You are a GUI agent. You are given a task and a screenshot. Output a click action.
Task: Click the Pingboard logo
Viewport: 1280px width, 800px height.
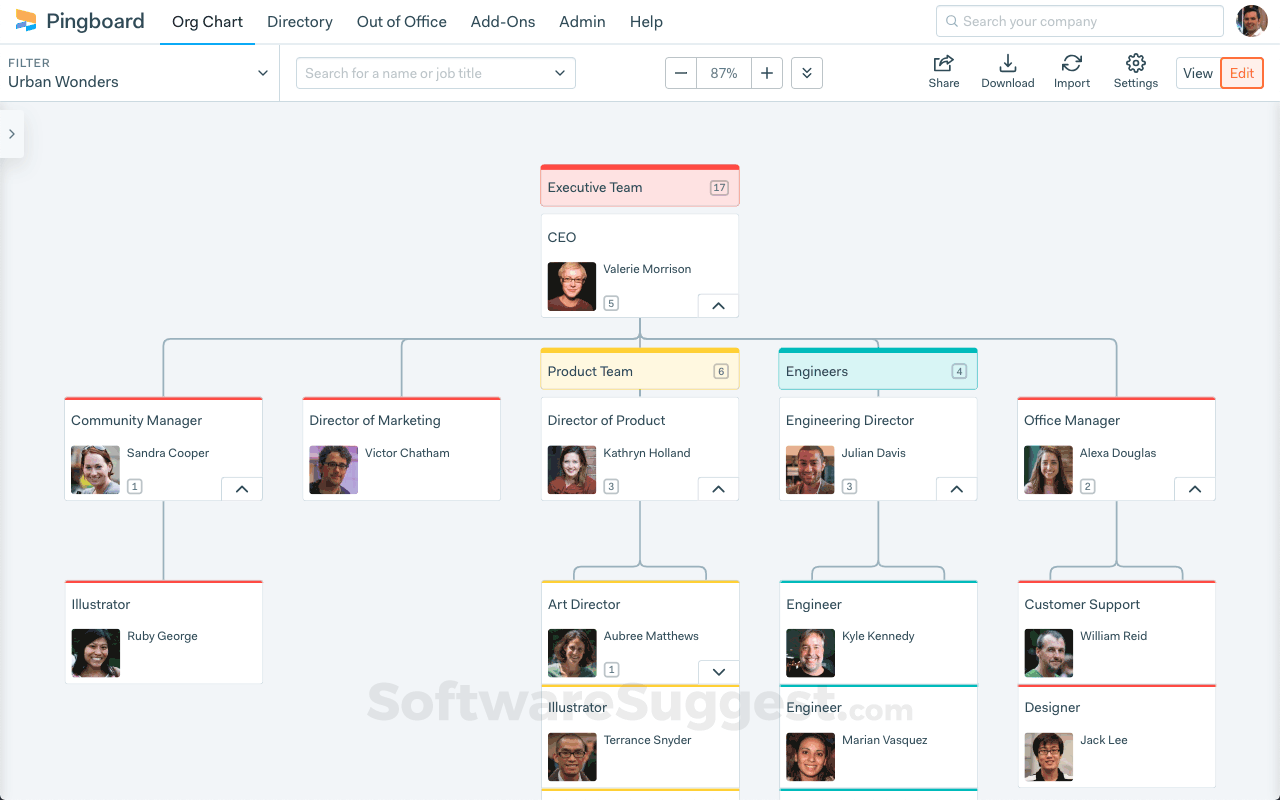coord(80,21)
